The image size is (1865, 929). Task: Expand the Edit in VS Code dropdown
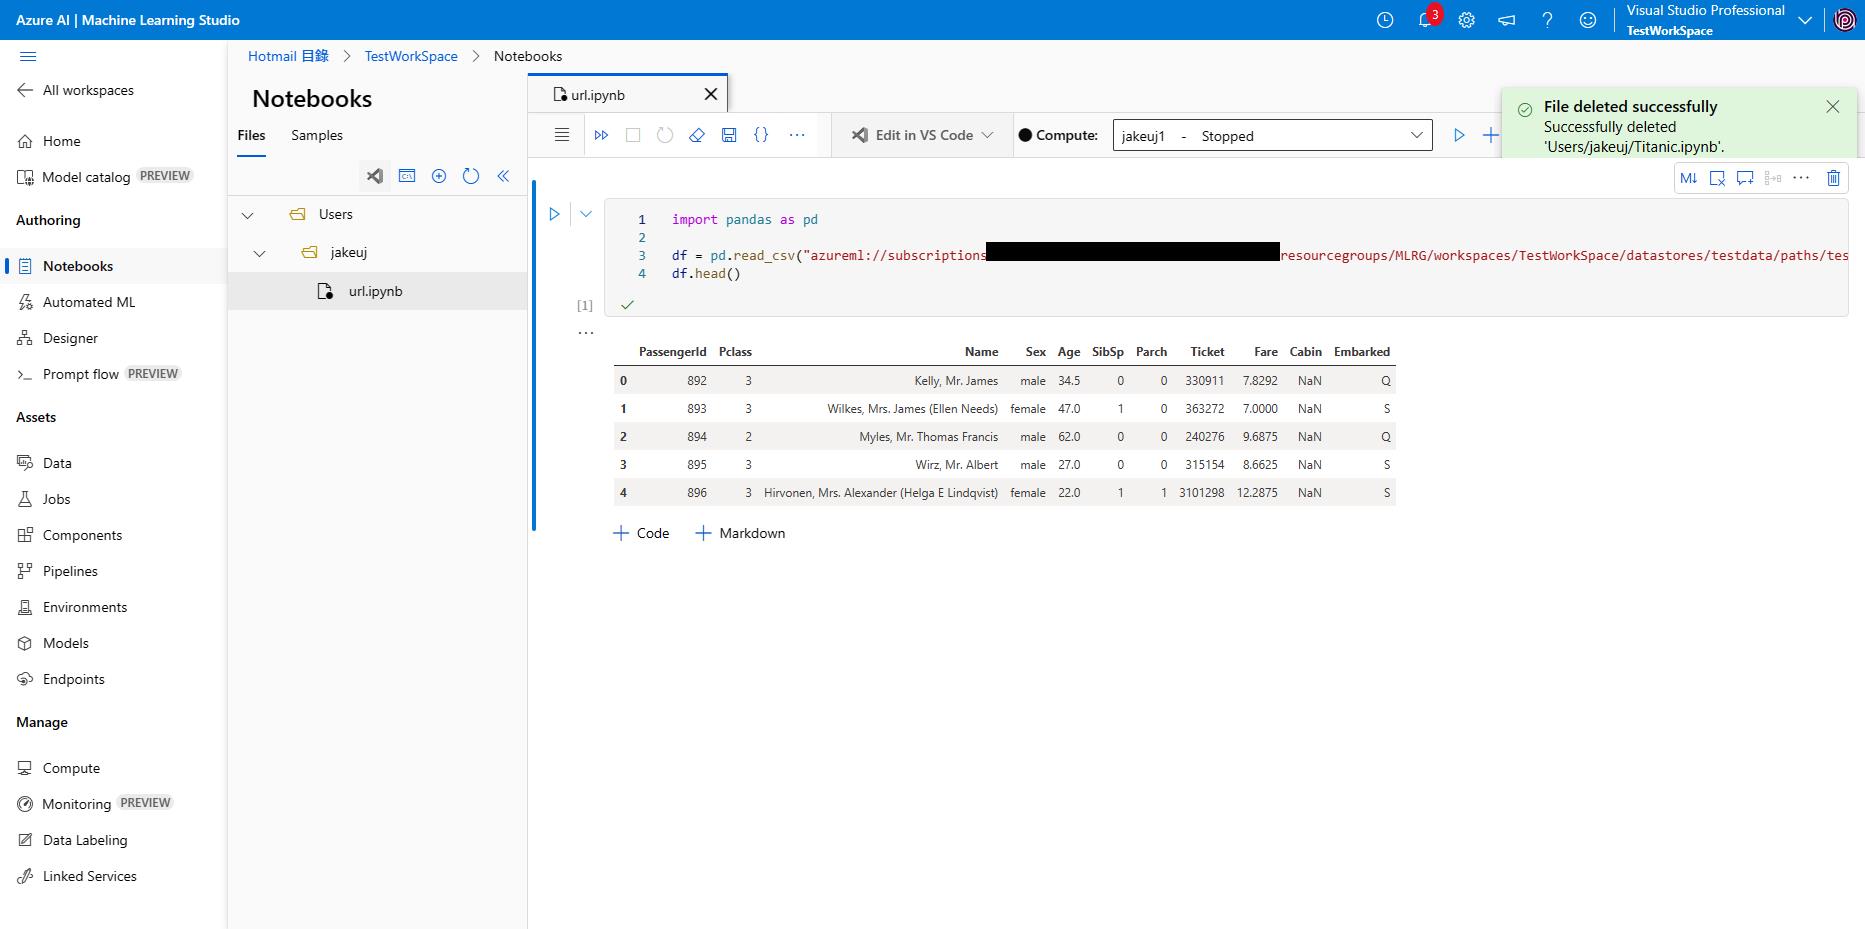click(x=986, y=135)
